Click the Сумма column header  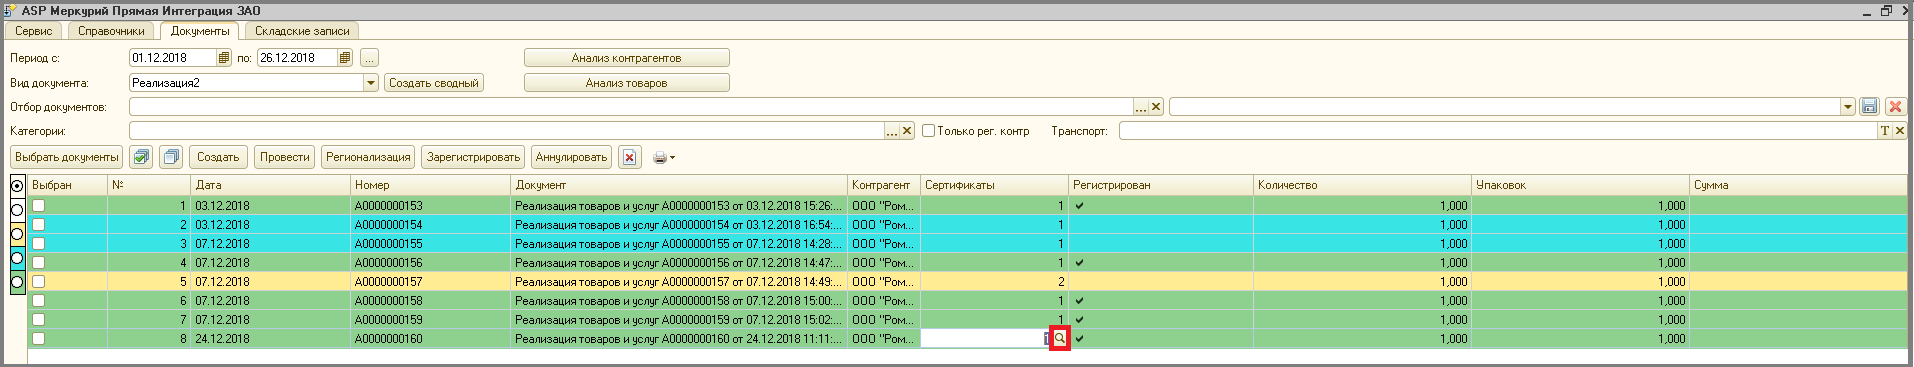tap(1799, 185)
